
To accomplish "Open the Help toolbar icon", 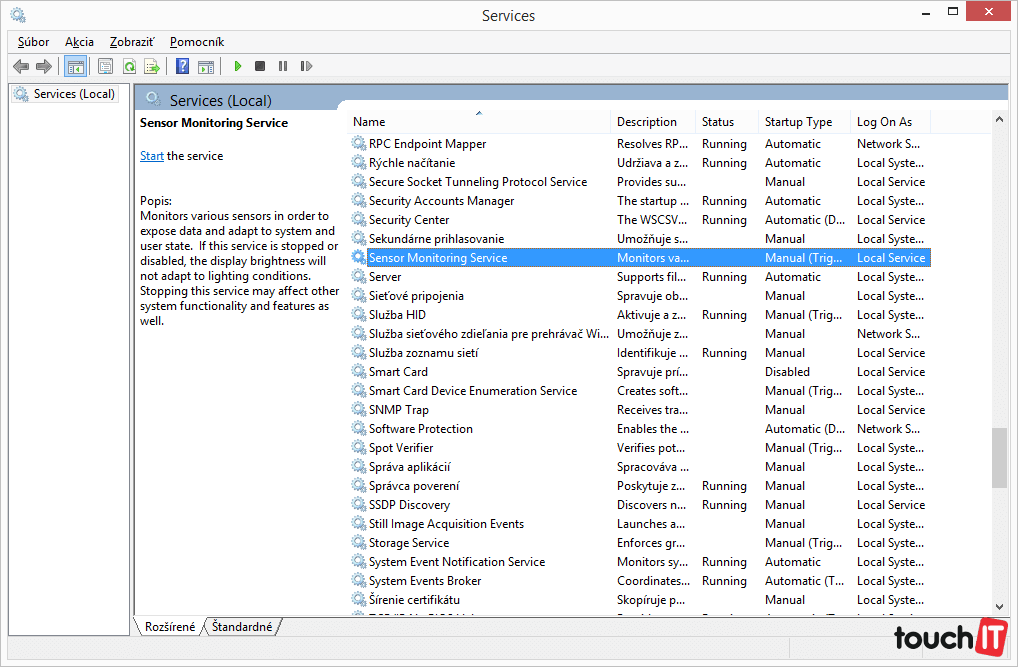I will tap(182, 66).
